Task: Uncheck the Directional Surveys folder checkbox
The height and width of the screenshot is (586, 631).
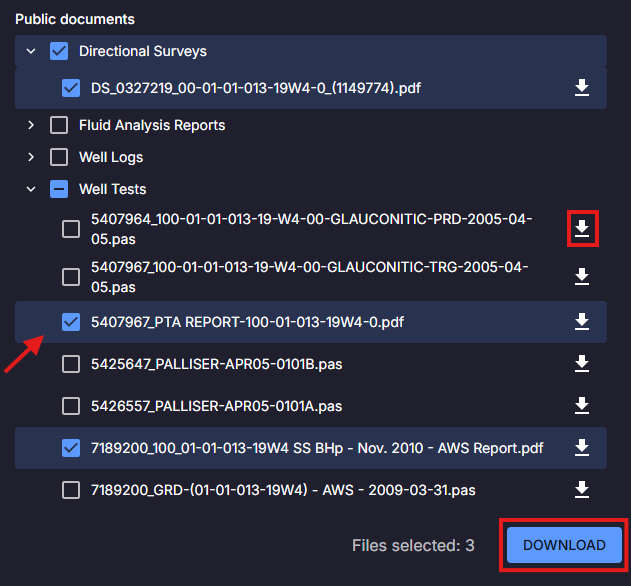Action: pyautogui.click(x=59, y=51)
